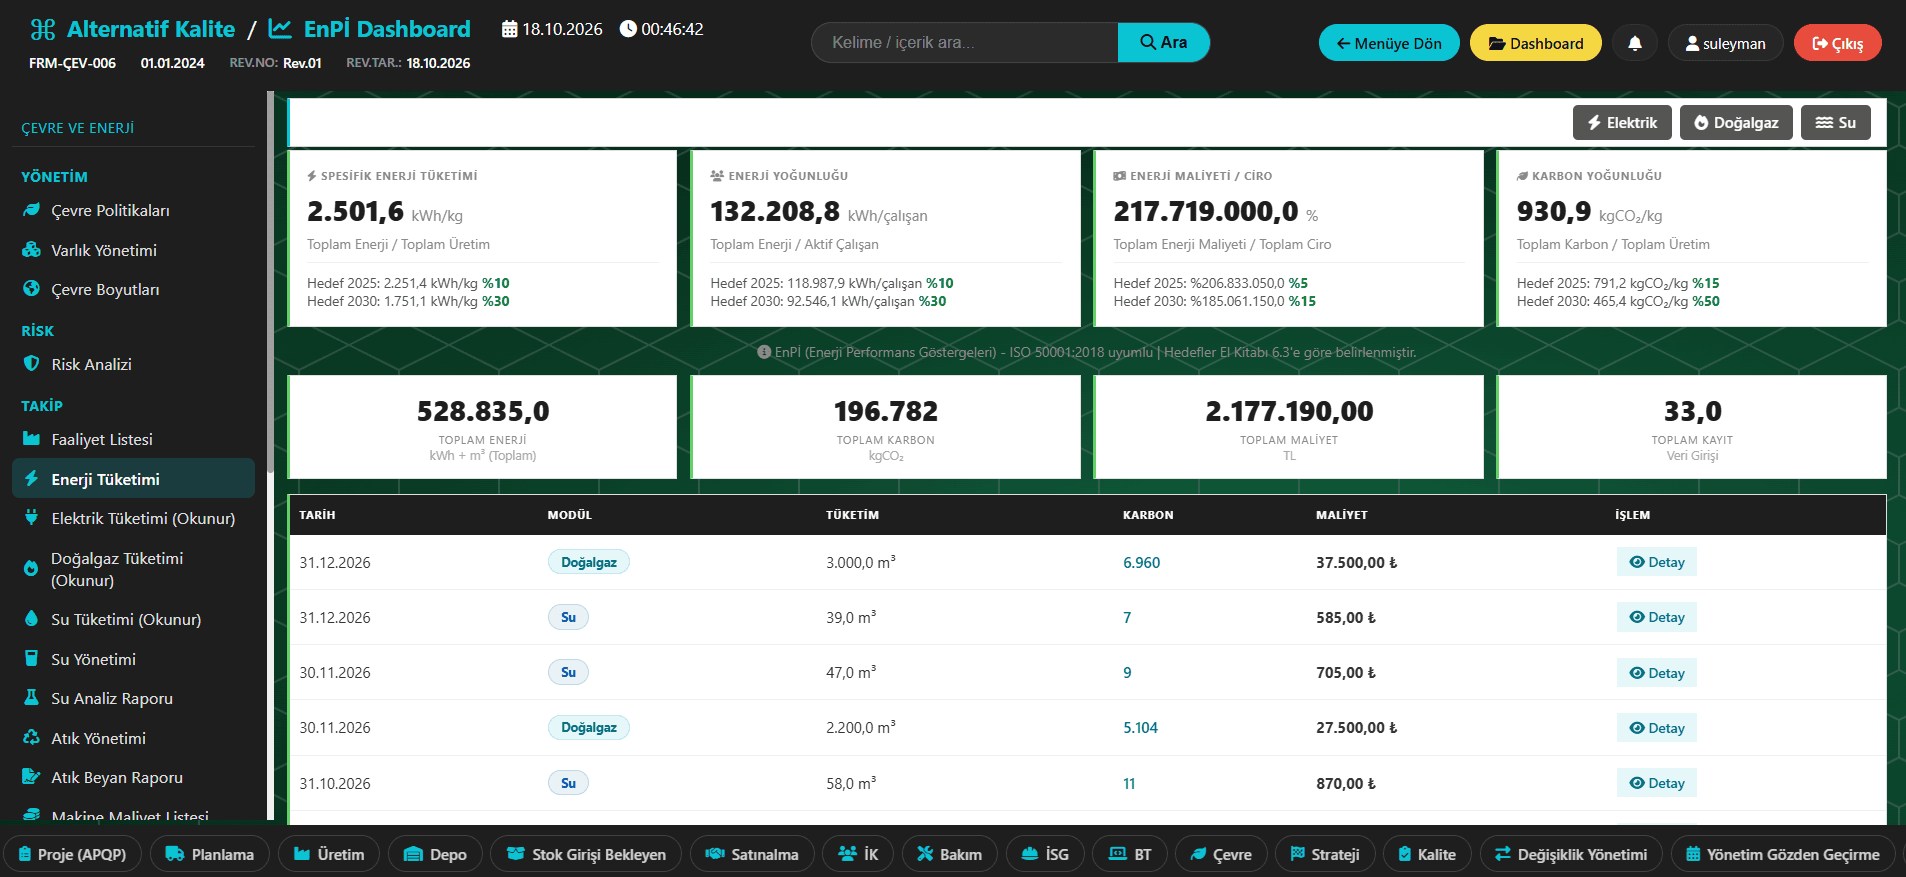
Task: Click the Atık Yönetimi recycle icon
Action: [31, 738]
